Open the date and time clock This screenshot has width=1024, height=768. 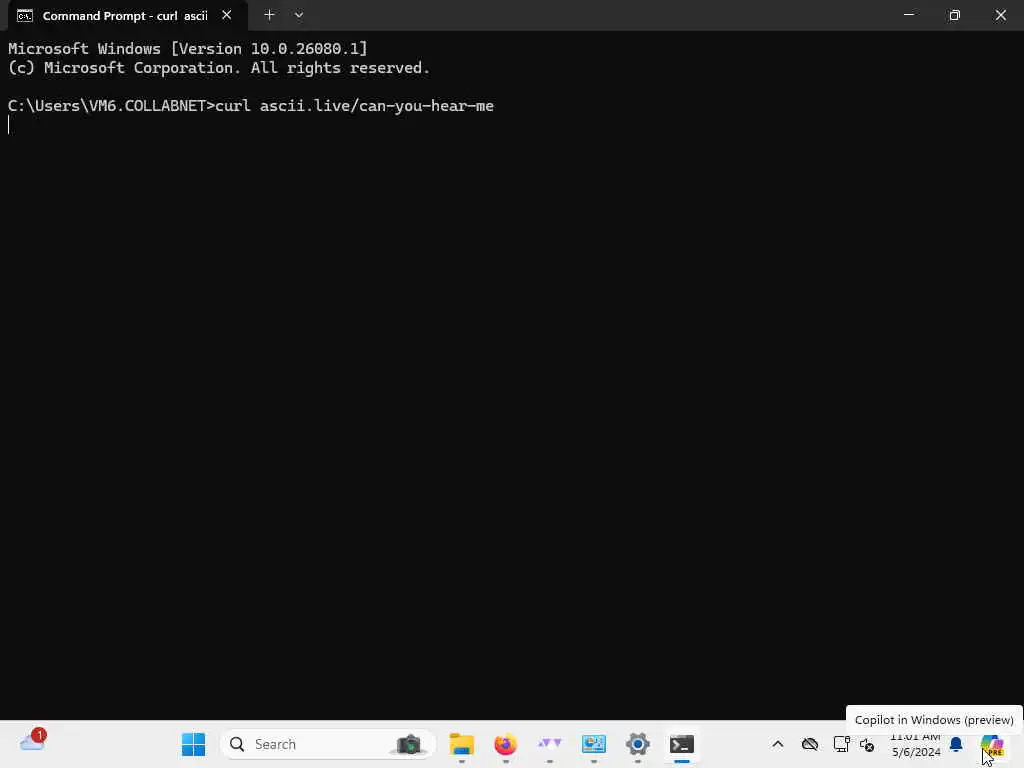point(916,744)
